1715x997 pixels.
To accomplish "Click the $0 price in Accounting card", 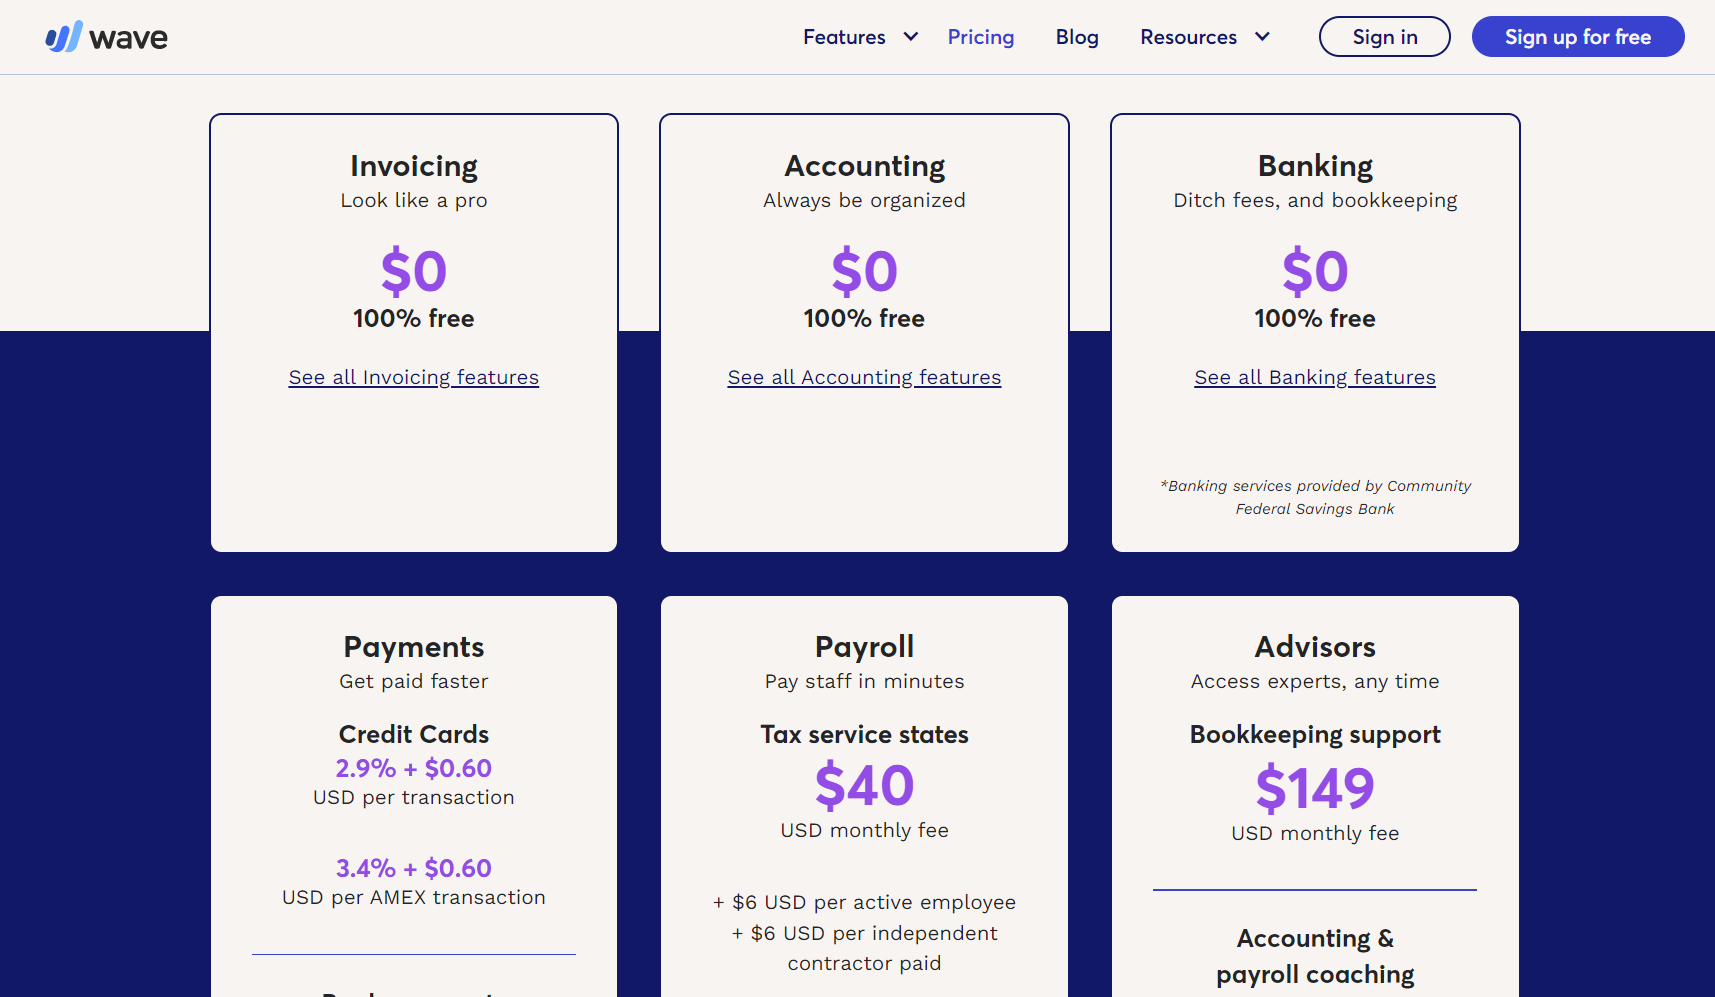I will click(x=865, y=271).
